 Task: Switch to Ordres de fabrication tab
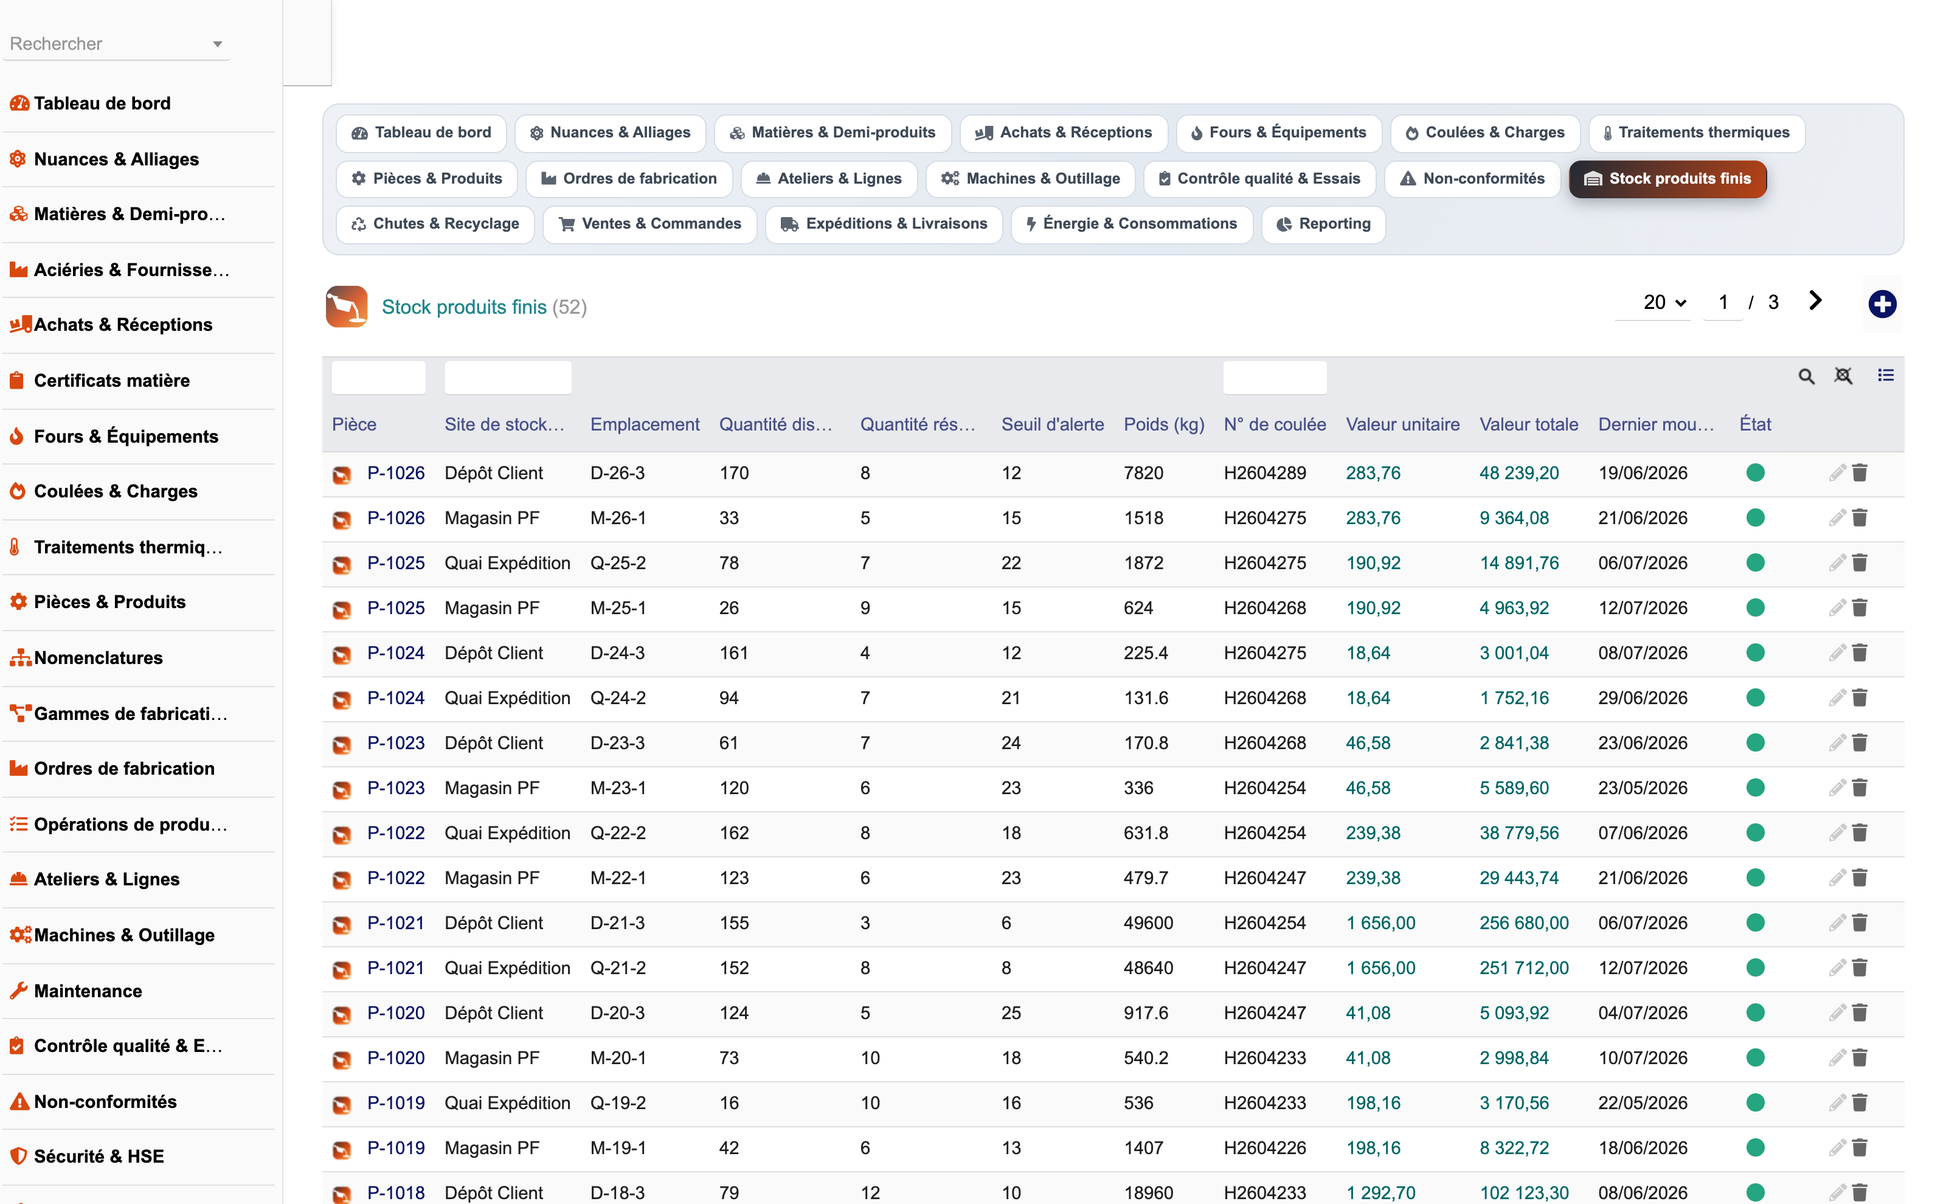[x=629, y=178]
